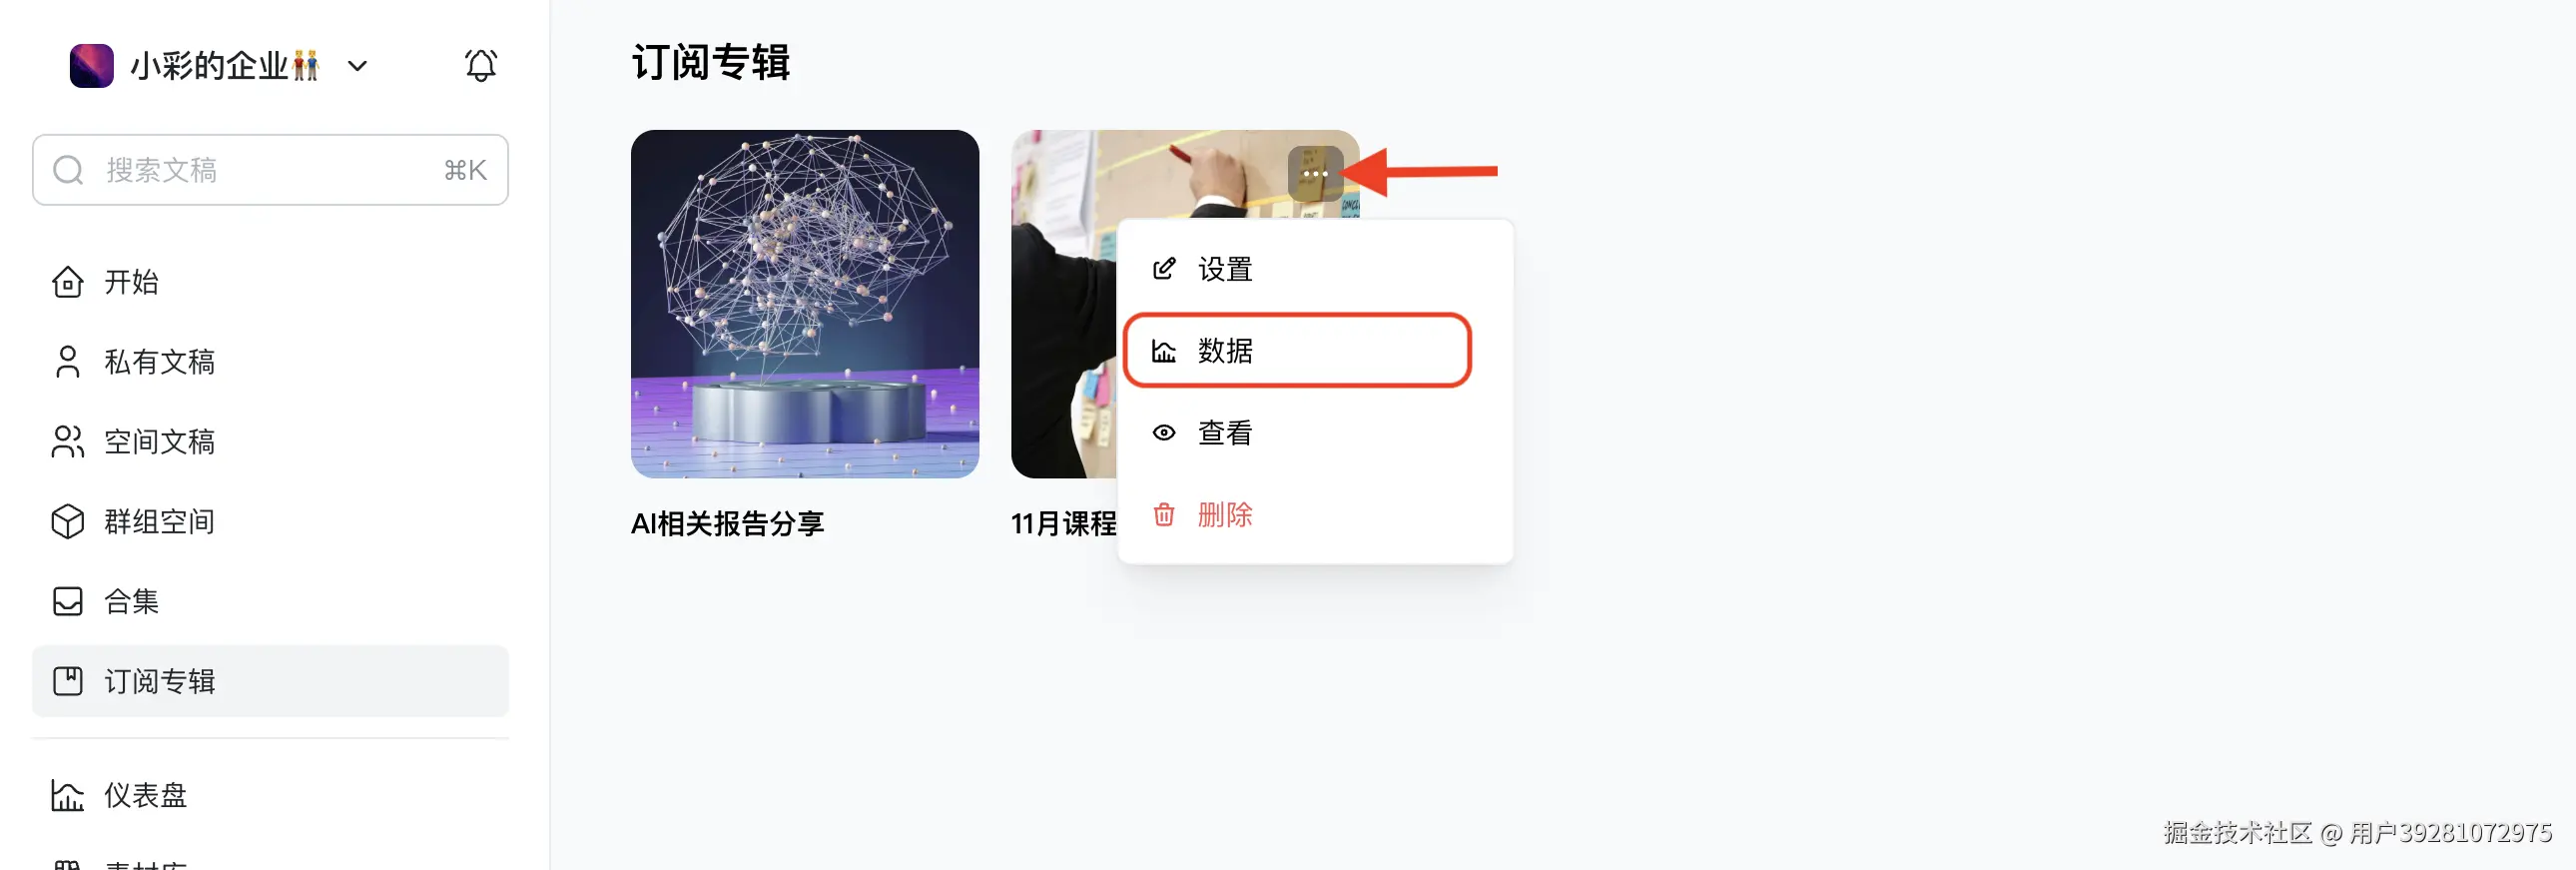Expand the 小彩的企业 workspace dropdown chevron
The width and height of the screenshot is (2576, 870).
tap(357, 67)
